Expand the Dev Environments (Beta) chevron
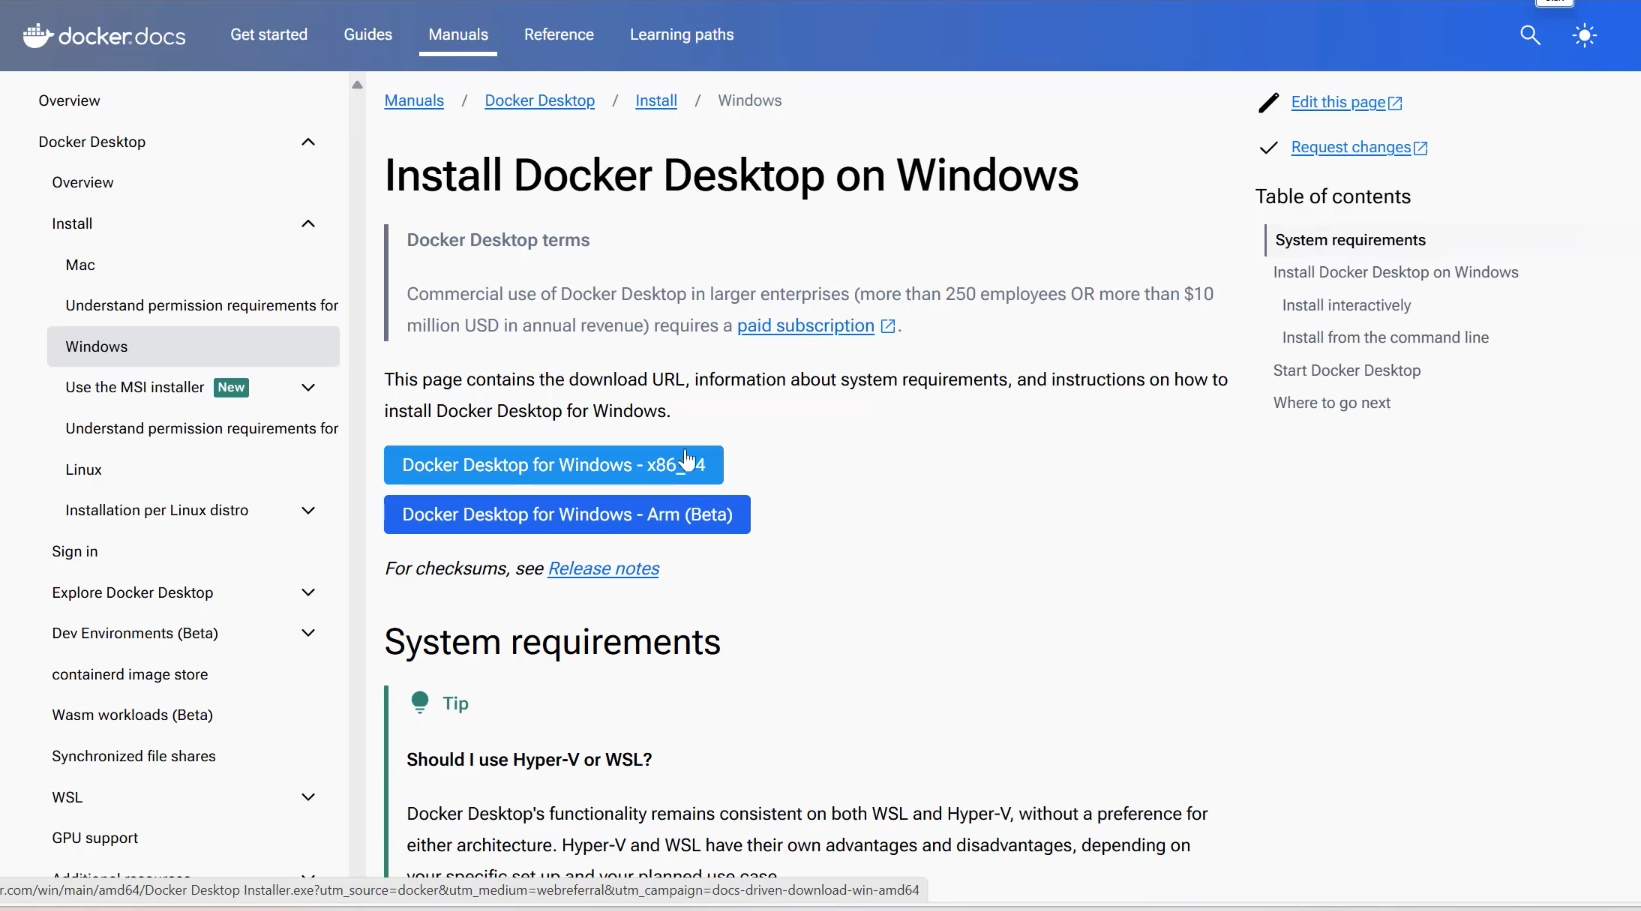This screenshot has height=911, width=1641. [308, 633]
